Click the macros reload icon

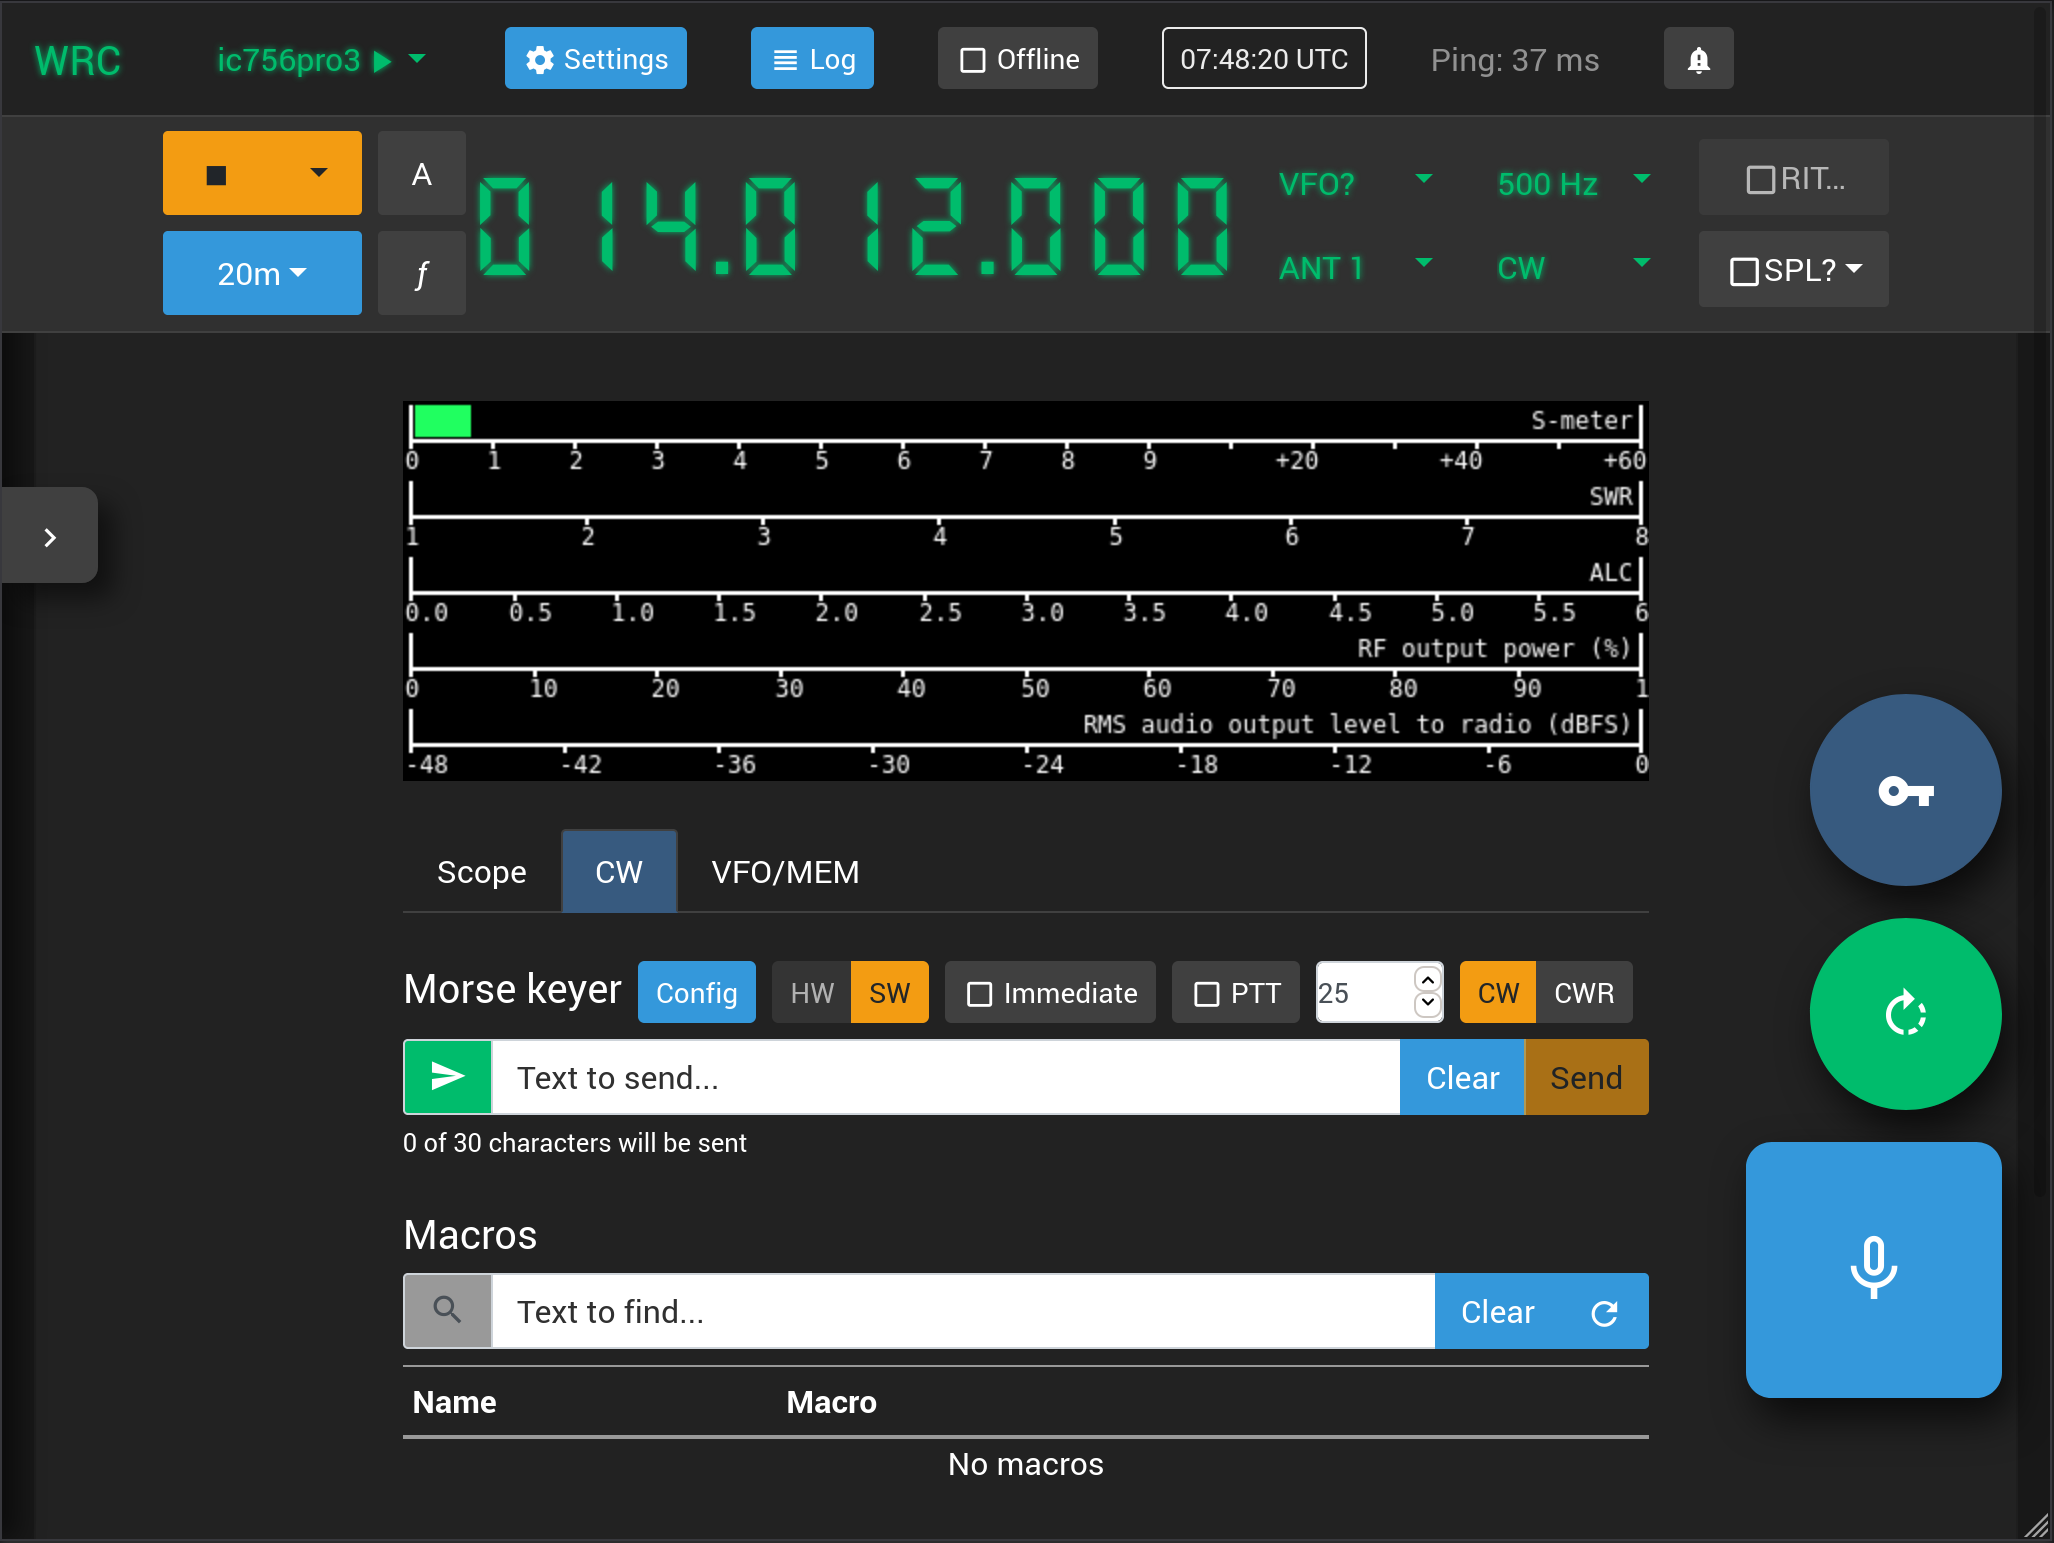1604,1312
